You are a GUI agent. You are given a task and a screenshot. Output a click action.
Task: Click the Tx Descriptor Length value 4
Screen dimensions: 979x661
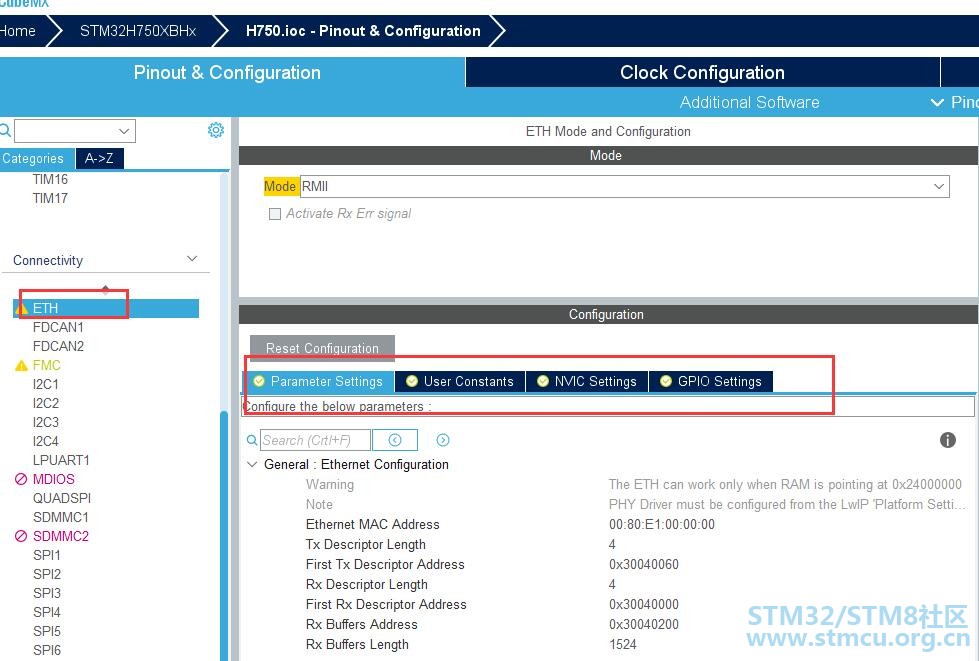(612, 544)
